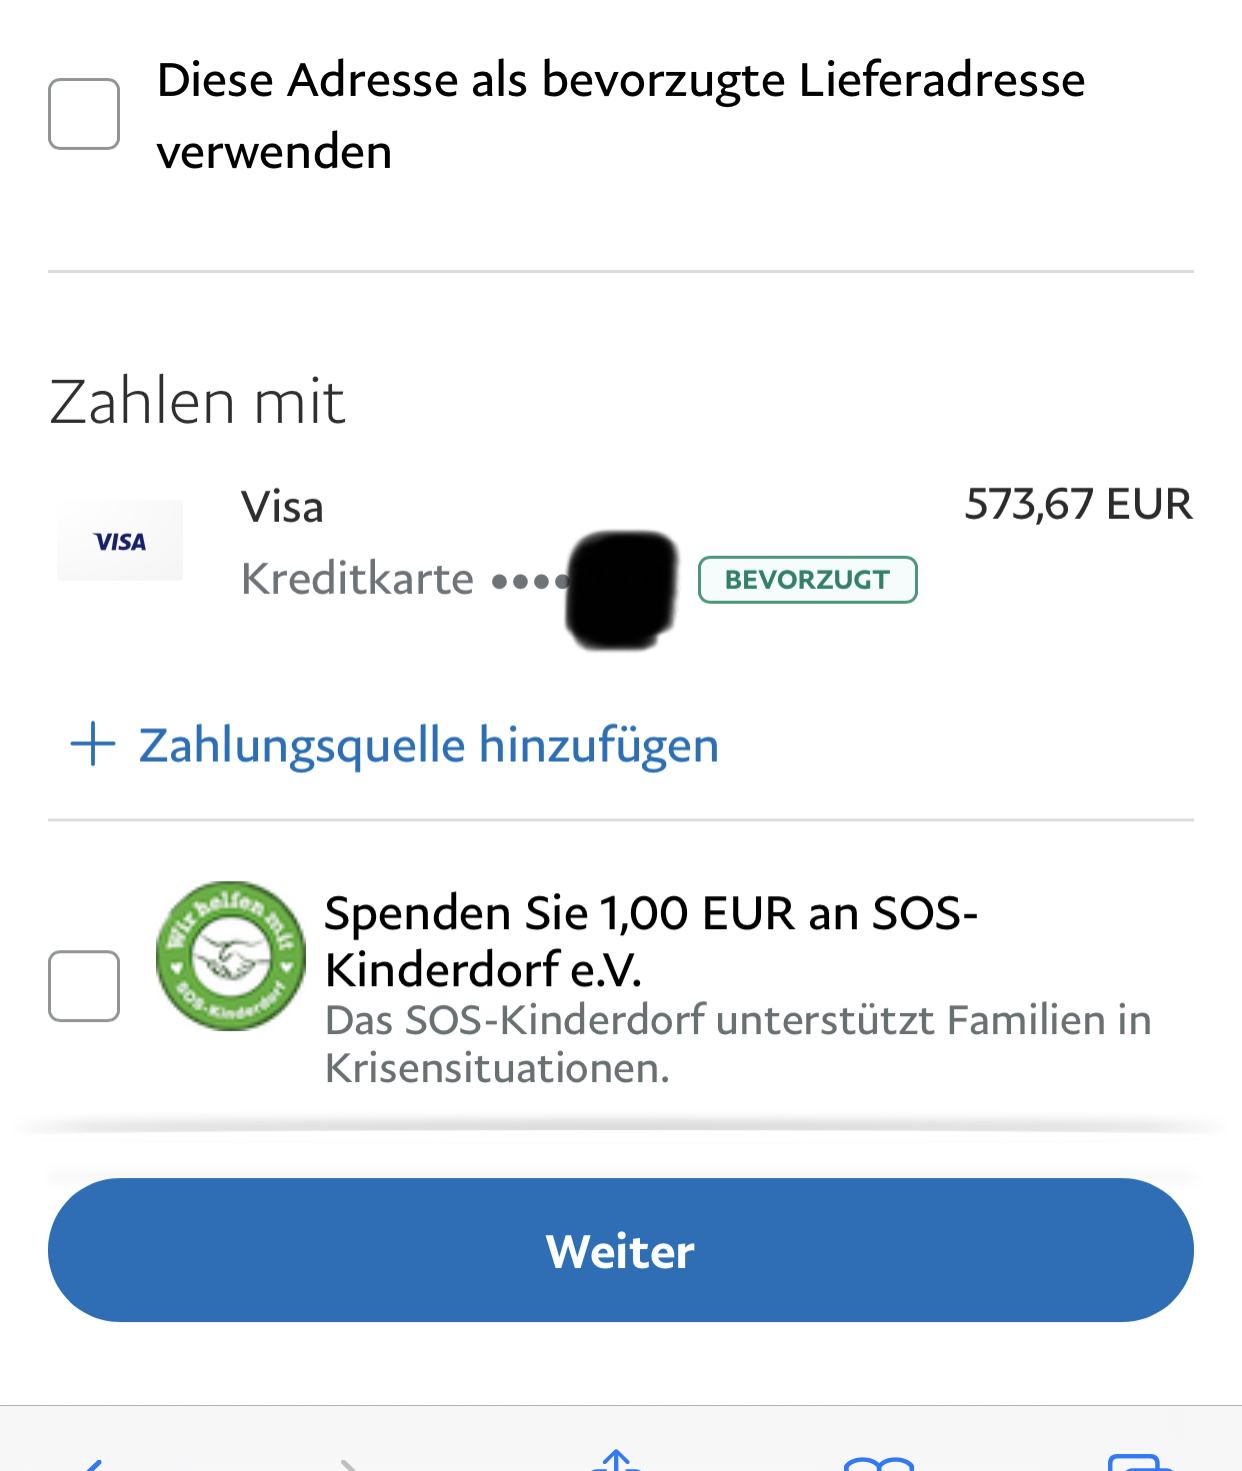Check the preferred delivery address checkbox

point(84,114)
